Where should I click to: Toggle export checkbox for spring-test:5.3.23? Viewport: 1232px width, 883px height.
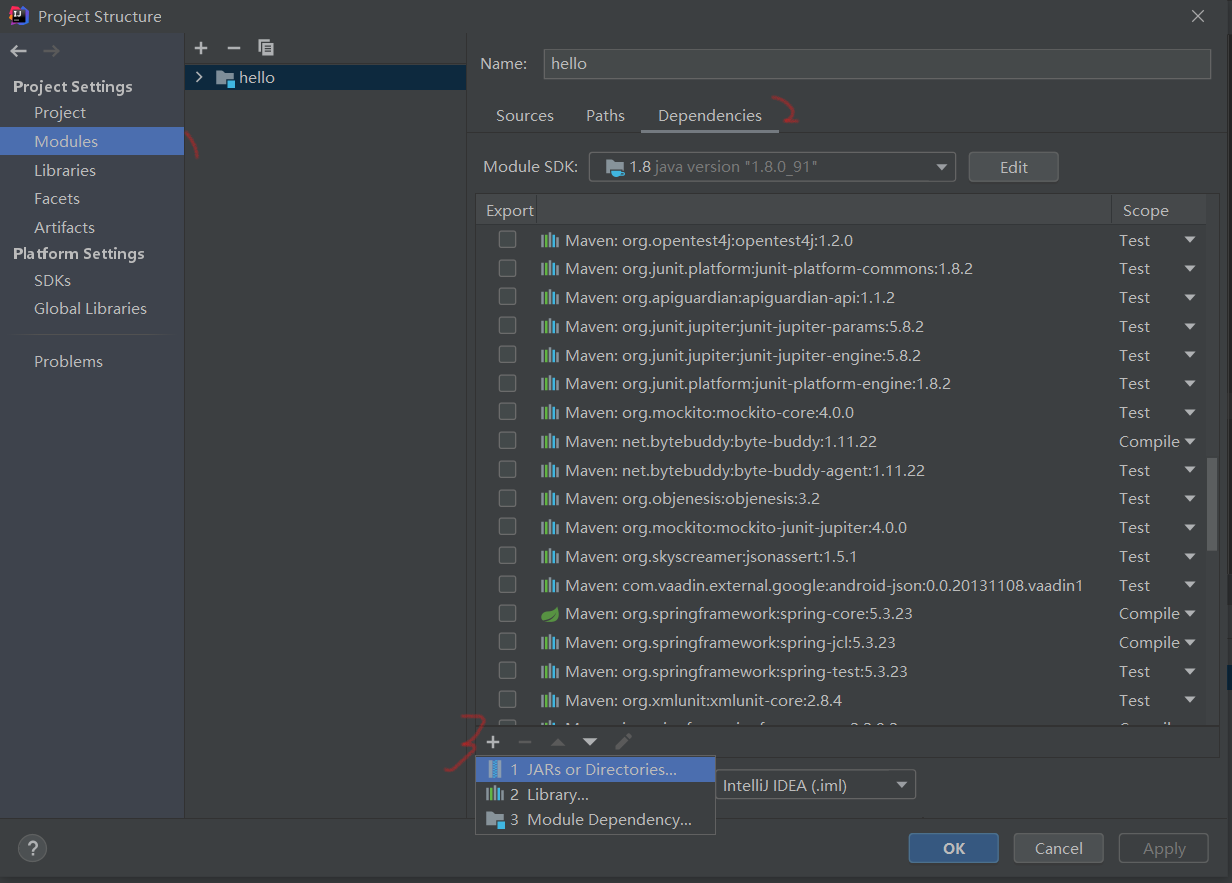coord(508,671)
